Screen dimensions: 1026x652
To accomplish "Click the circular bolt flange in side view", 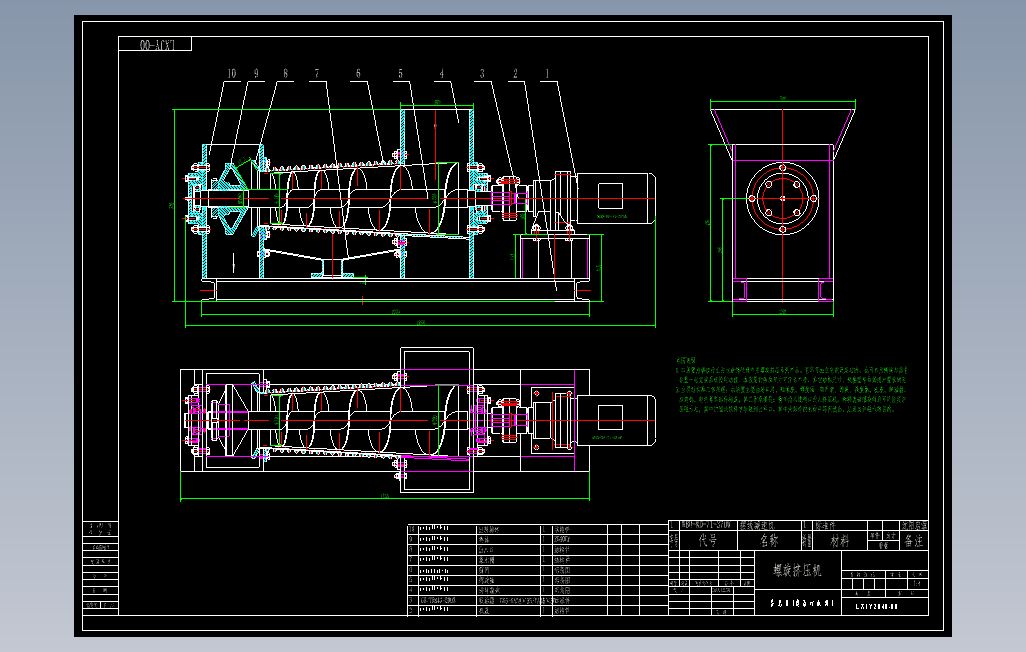I will pos(783,198).
